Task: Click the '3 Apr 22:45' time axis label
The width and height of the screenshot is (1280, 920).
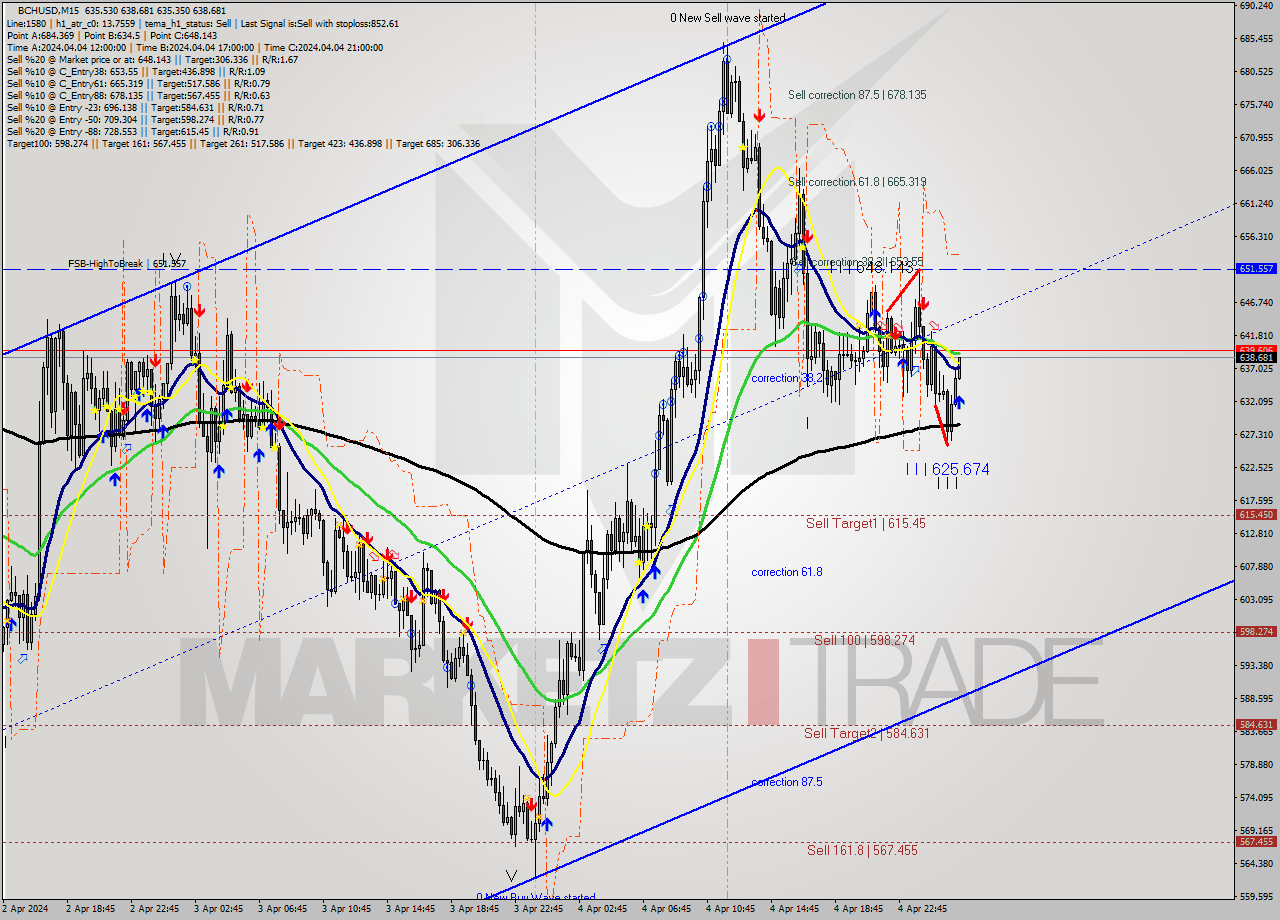Action: [539, 910]
